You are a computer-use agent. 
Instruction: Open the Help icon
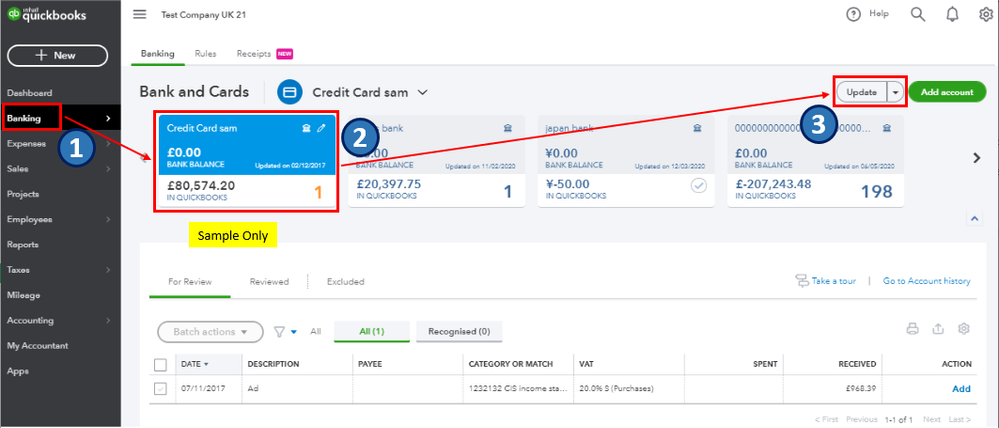[853, 15]
